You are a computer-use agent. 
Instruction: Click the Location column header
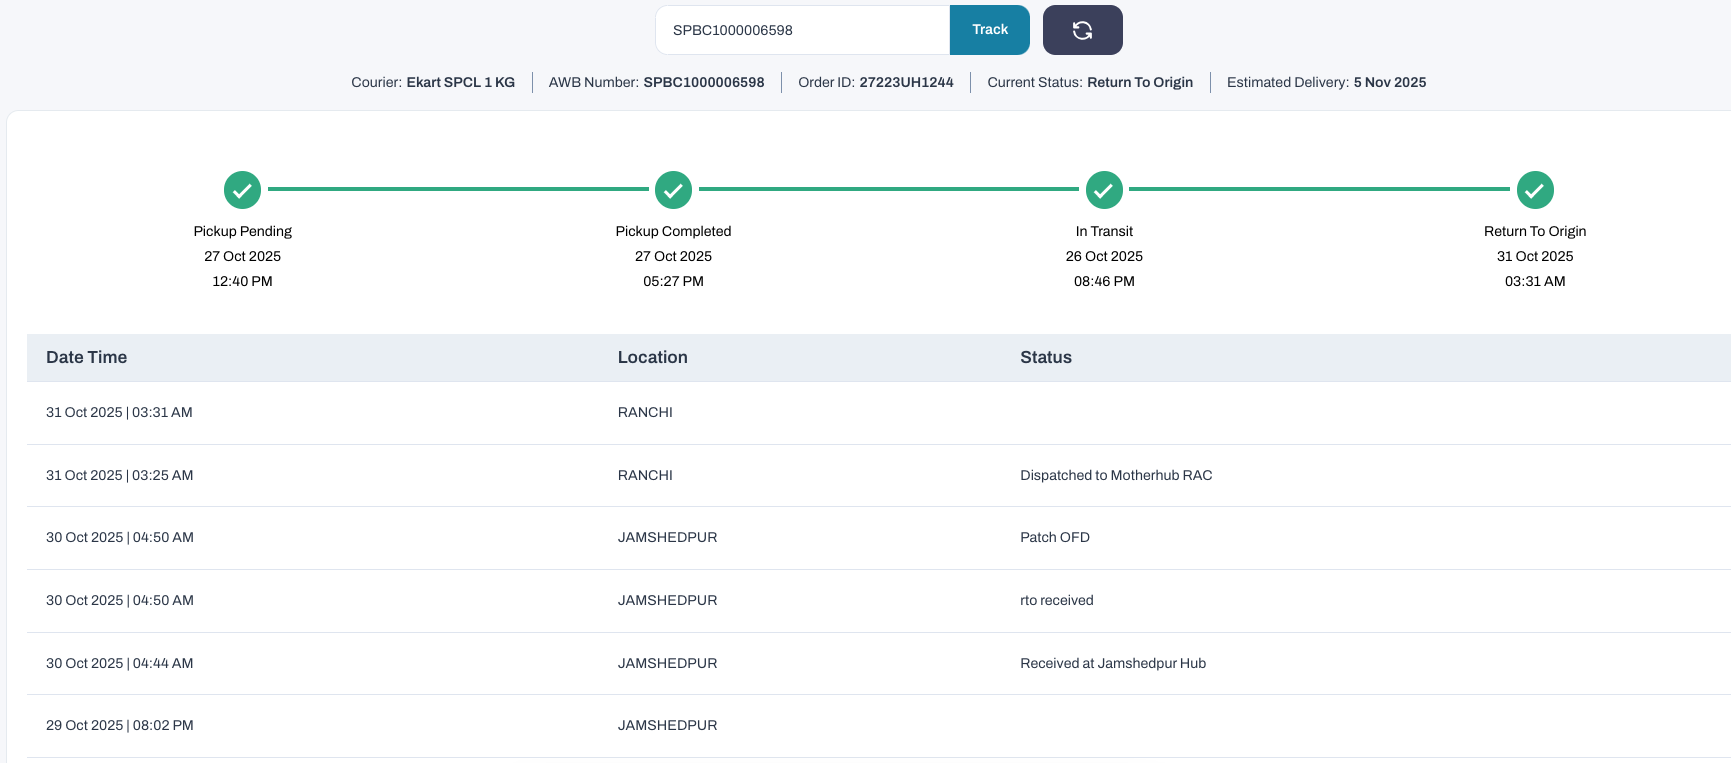pos(652,357)
